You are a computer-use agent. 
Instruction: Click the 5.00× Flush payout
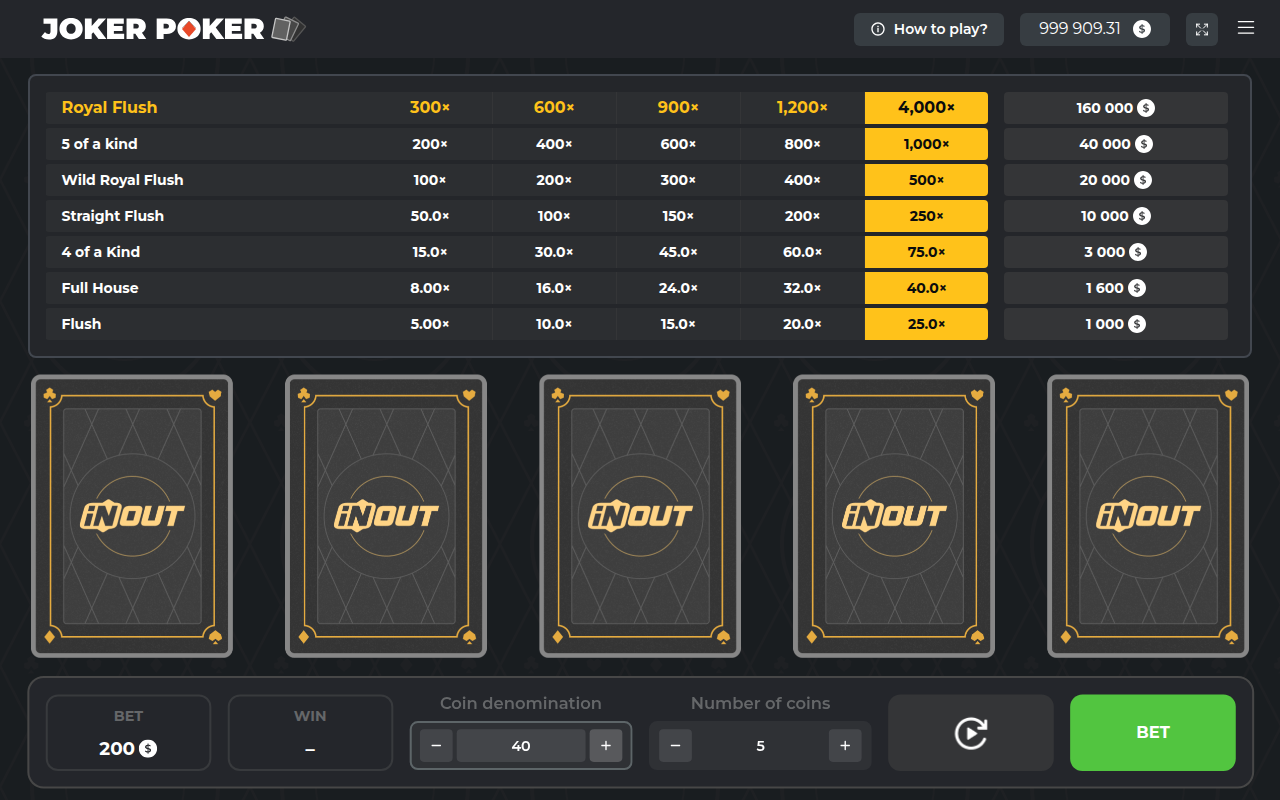pos(430,324)
